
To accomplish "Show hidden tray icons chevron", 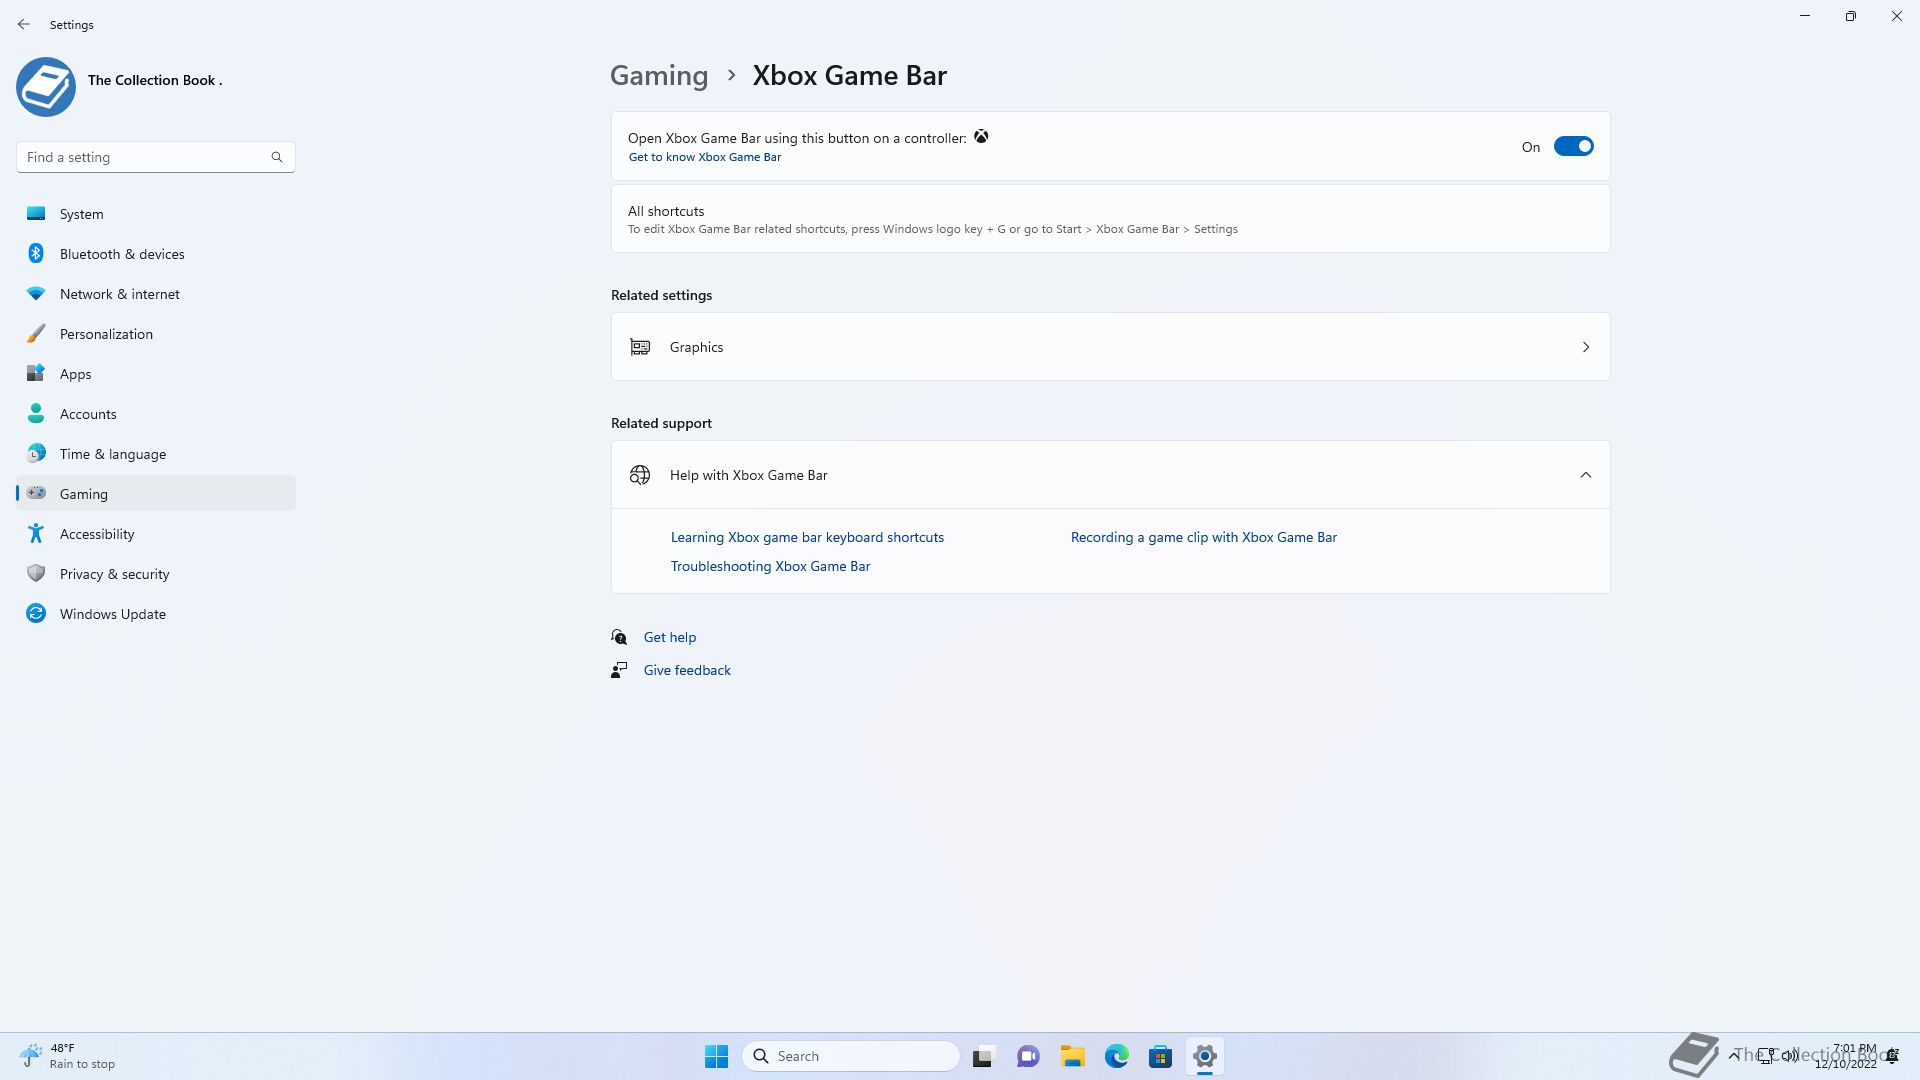I will [x=1733, y=1055].
